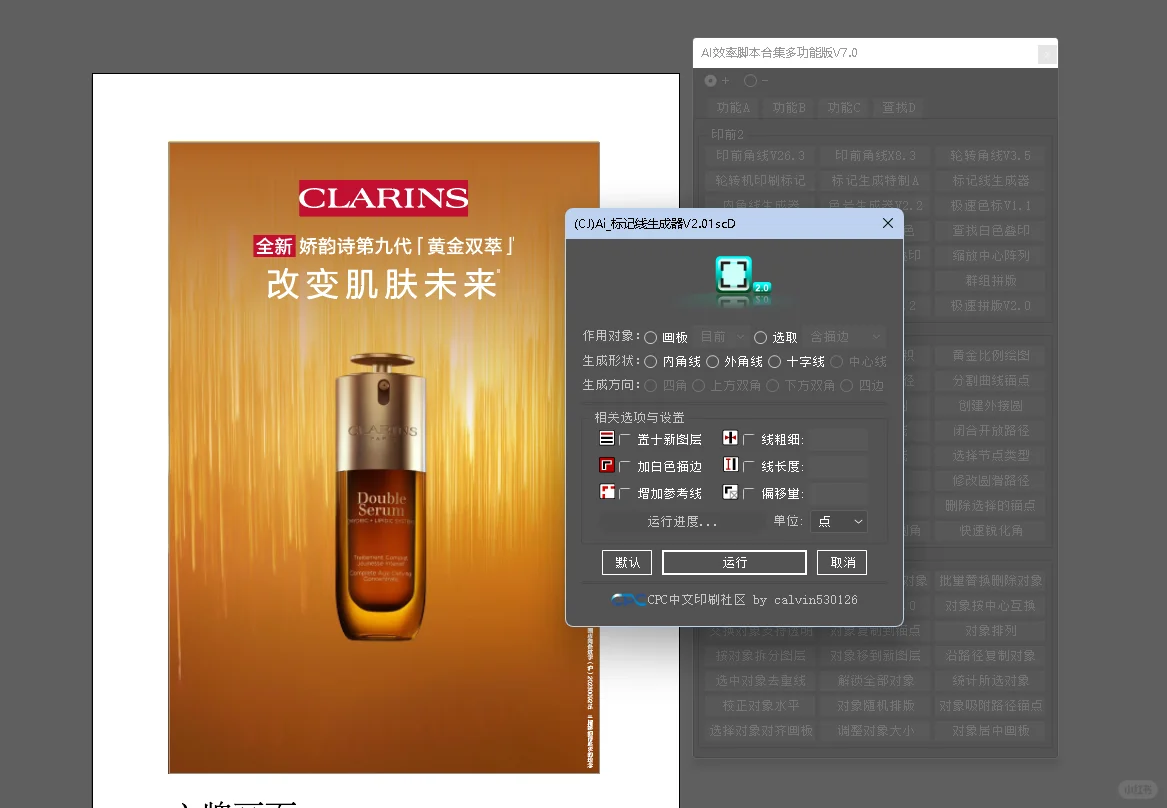Expand the dropdown beside 画板 showing 目前
1167x808 pixels.
(x=721, y=337)
